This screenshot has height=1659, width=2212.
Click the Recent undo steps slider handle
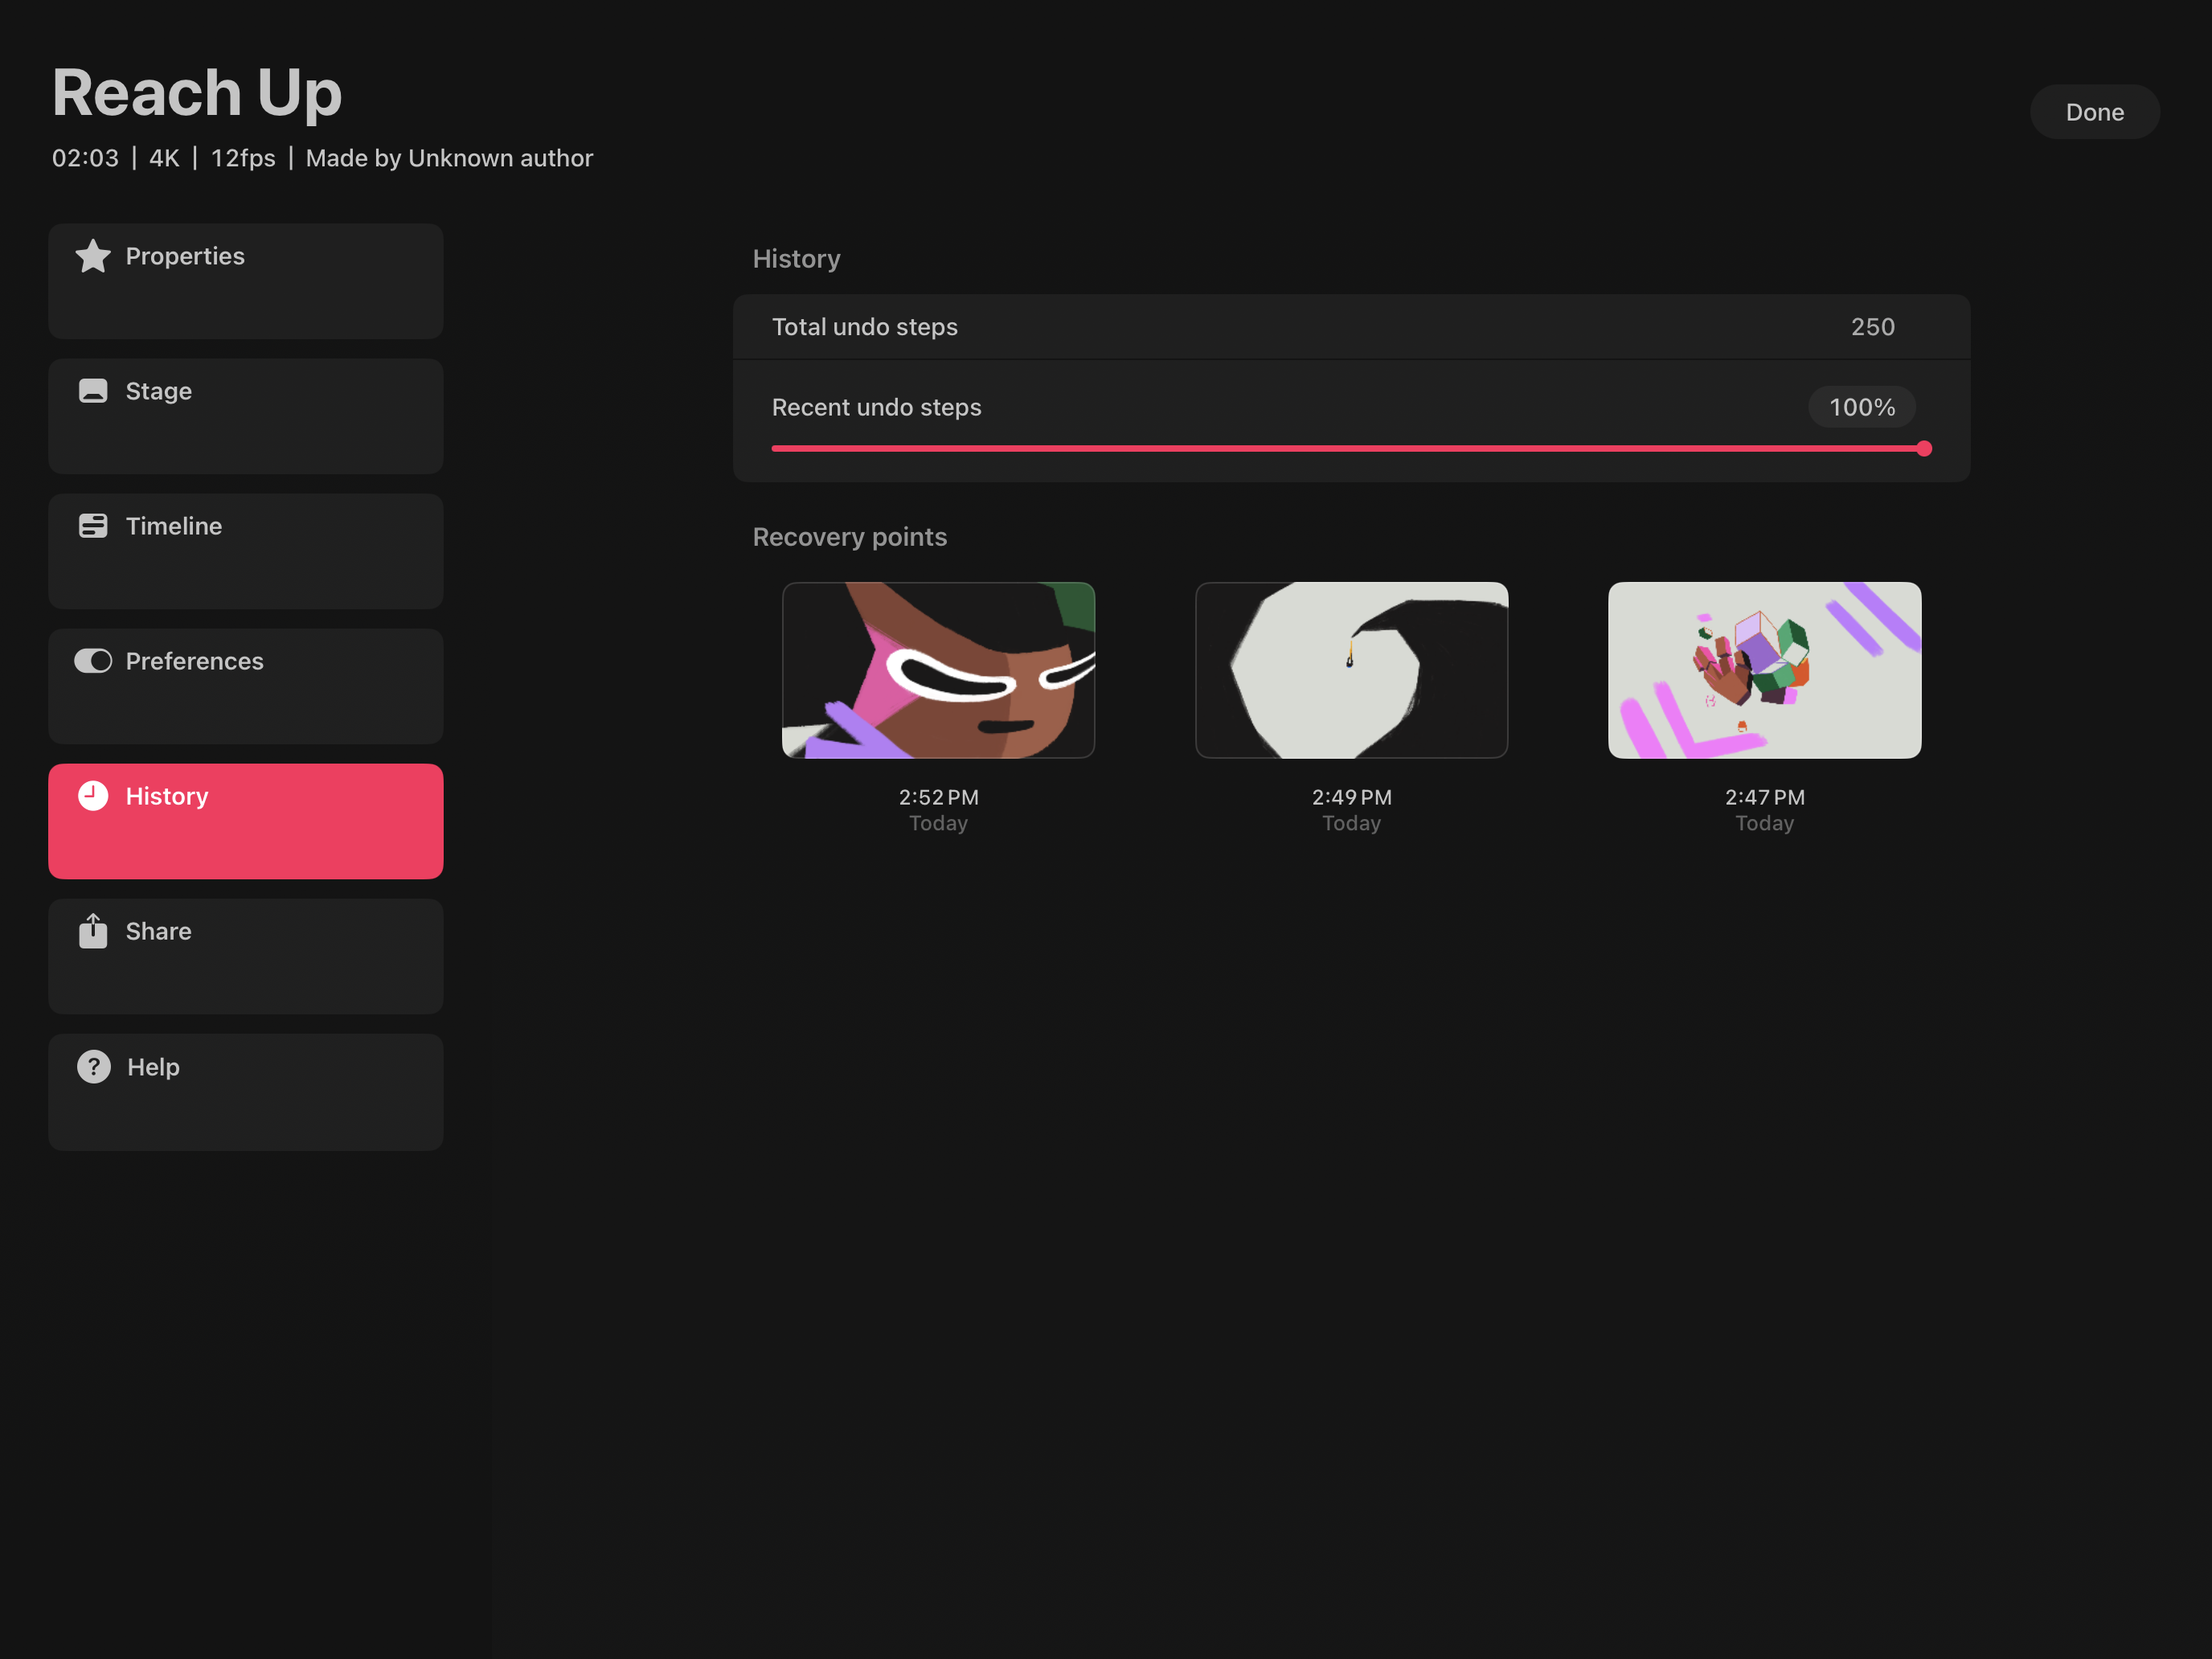(x=1923, y=449)
